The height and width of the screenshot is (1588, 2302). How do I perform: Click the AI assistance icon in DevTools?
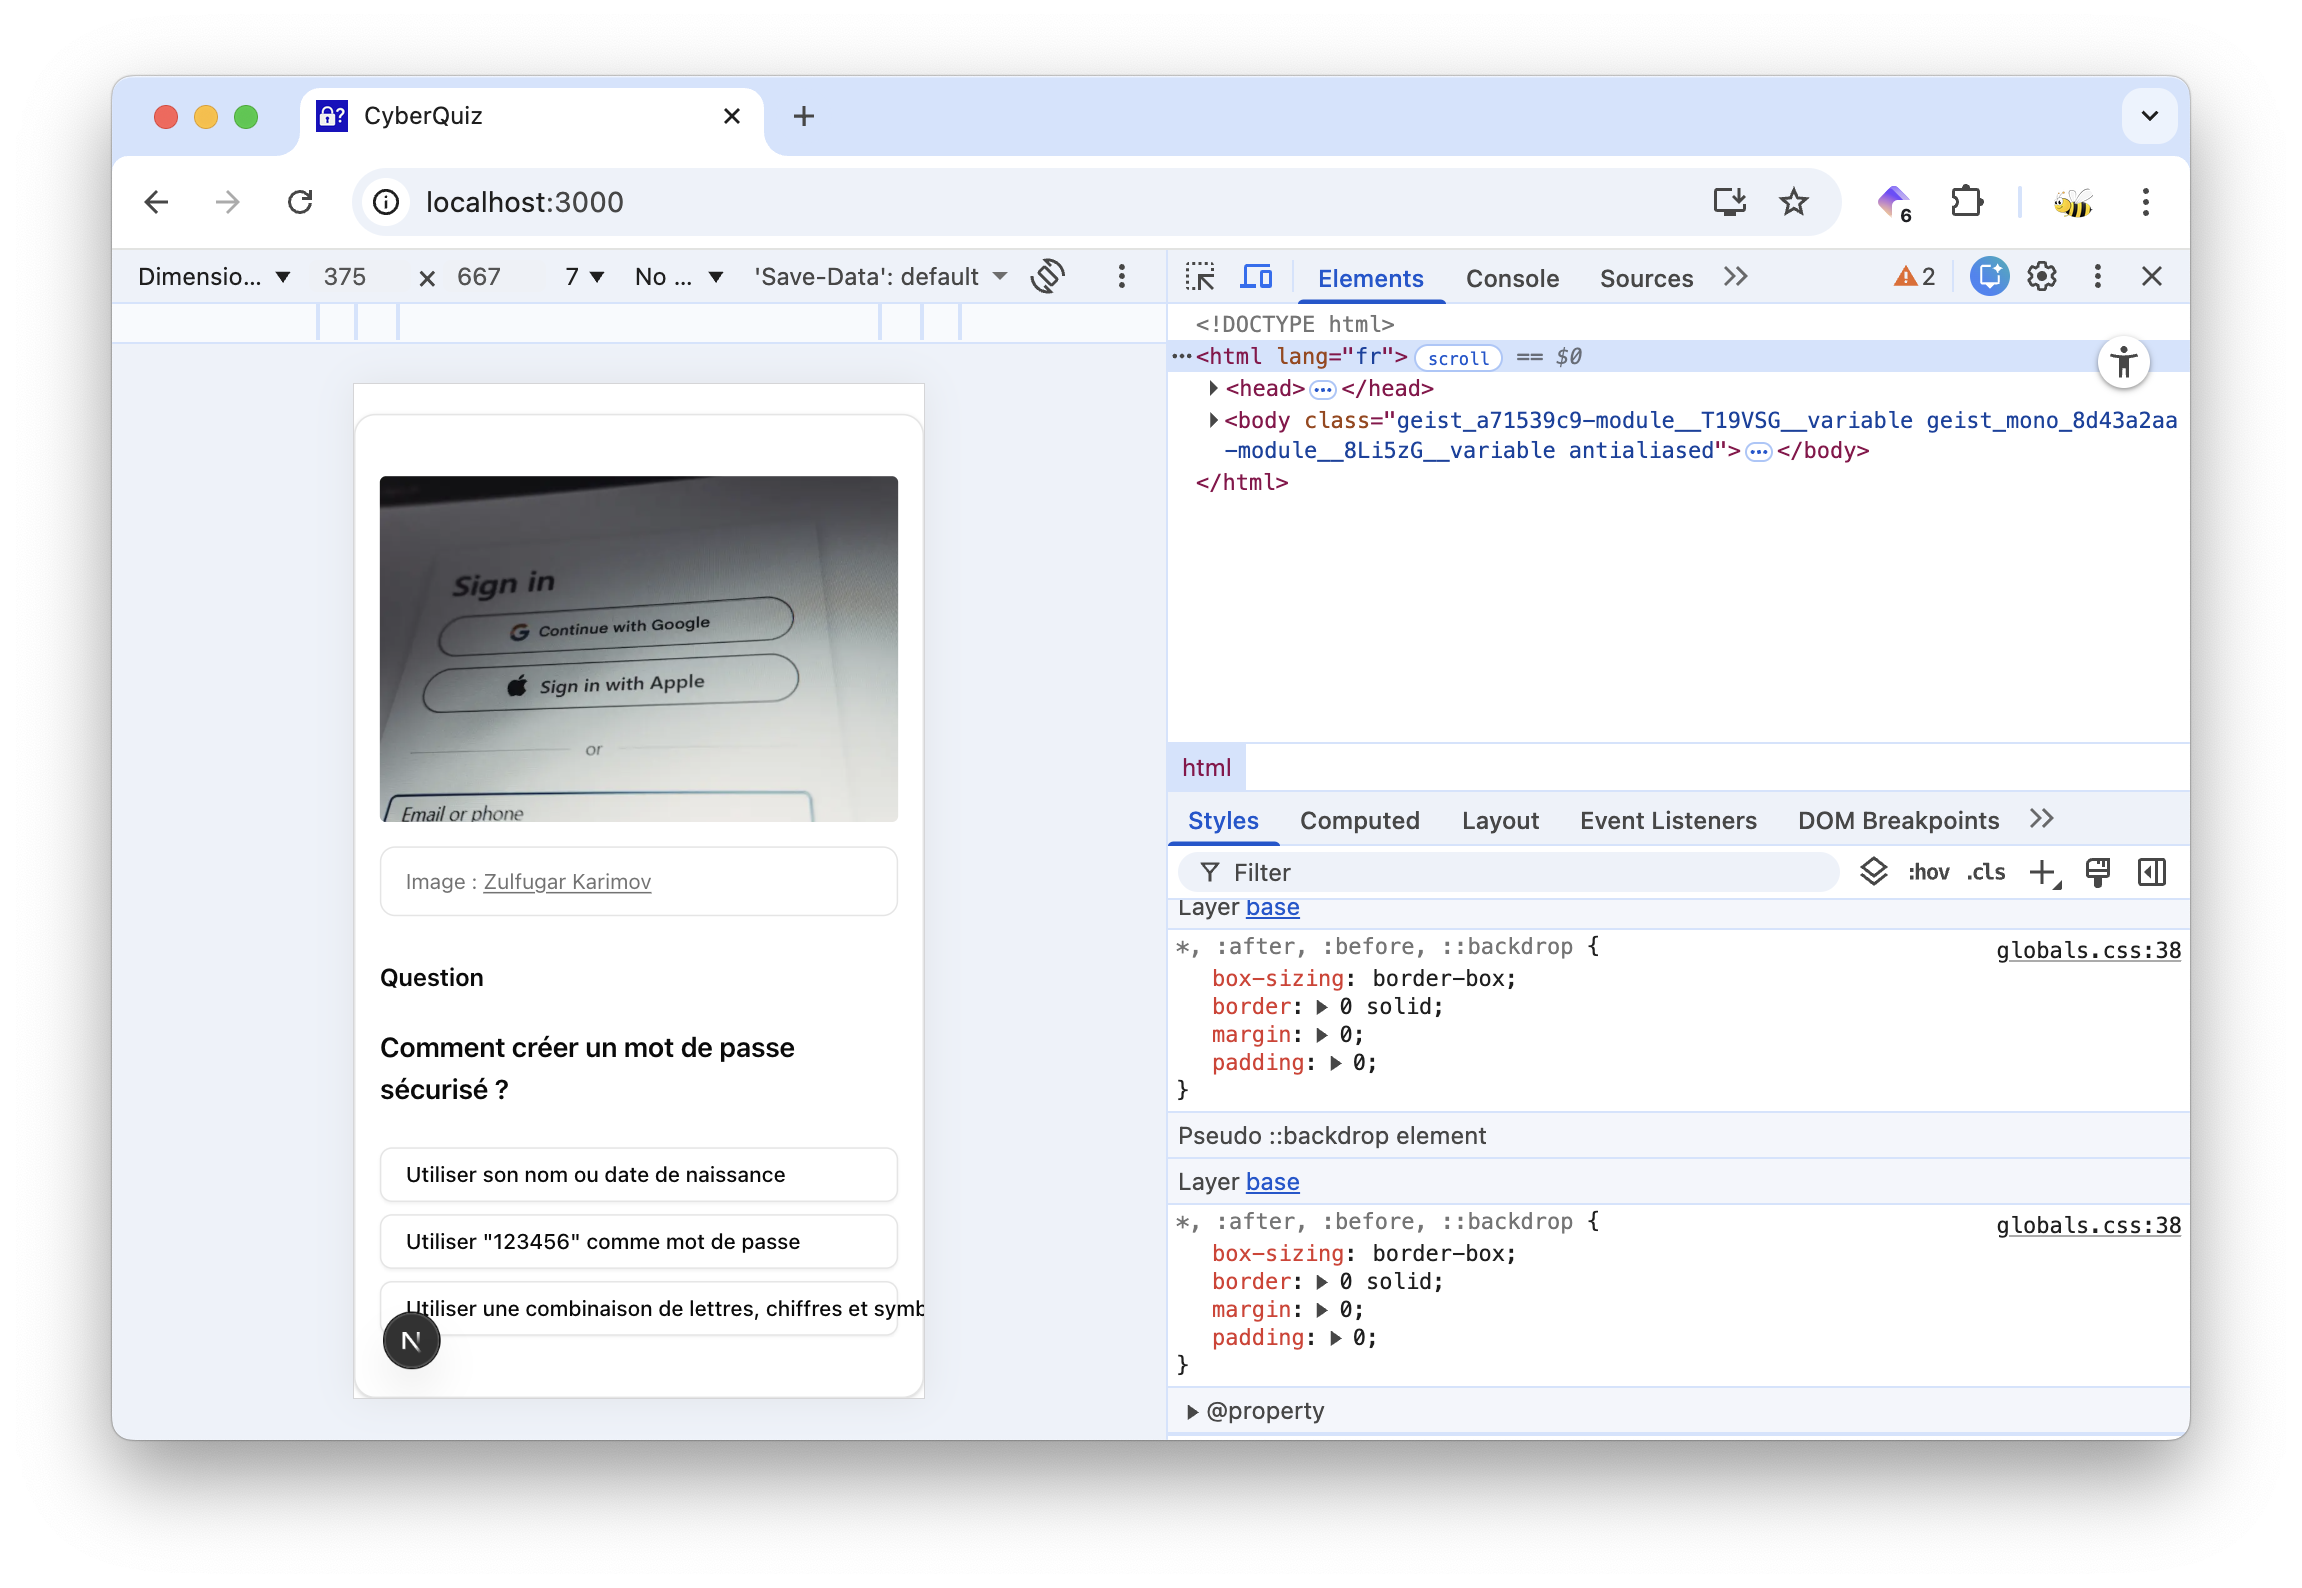tap(1989, 277)
